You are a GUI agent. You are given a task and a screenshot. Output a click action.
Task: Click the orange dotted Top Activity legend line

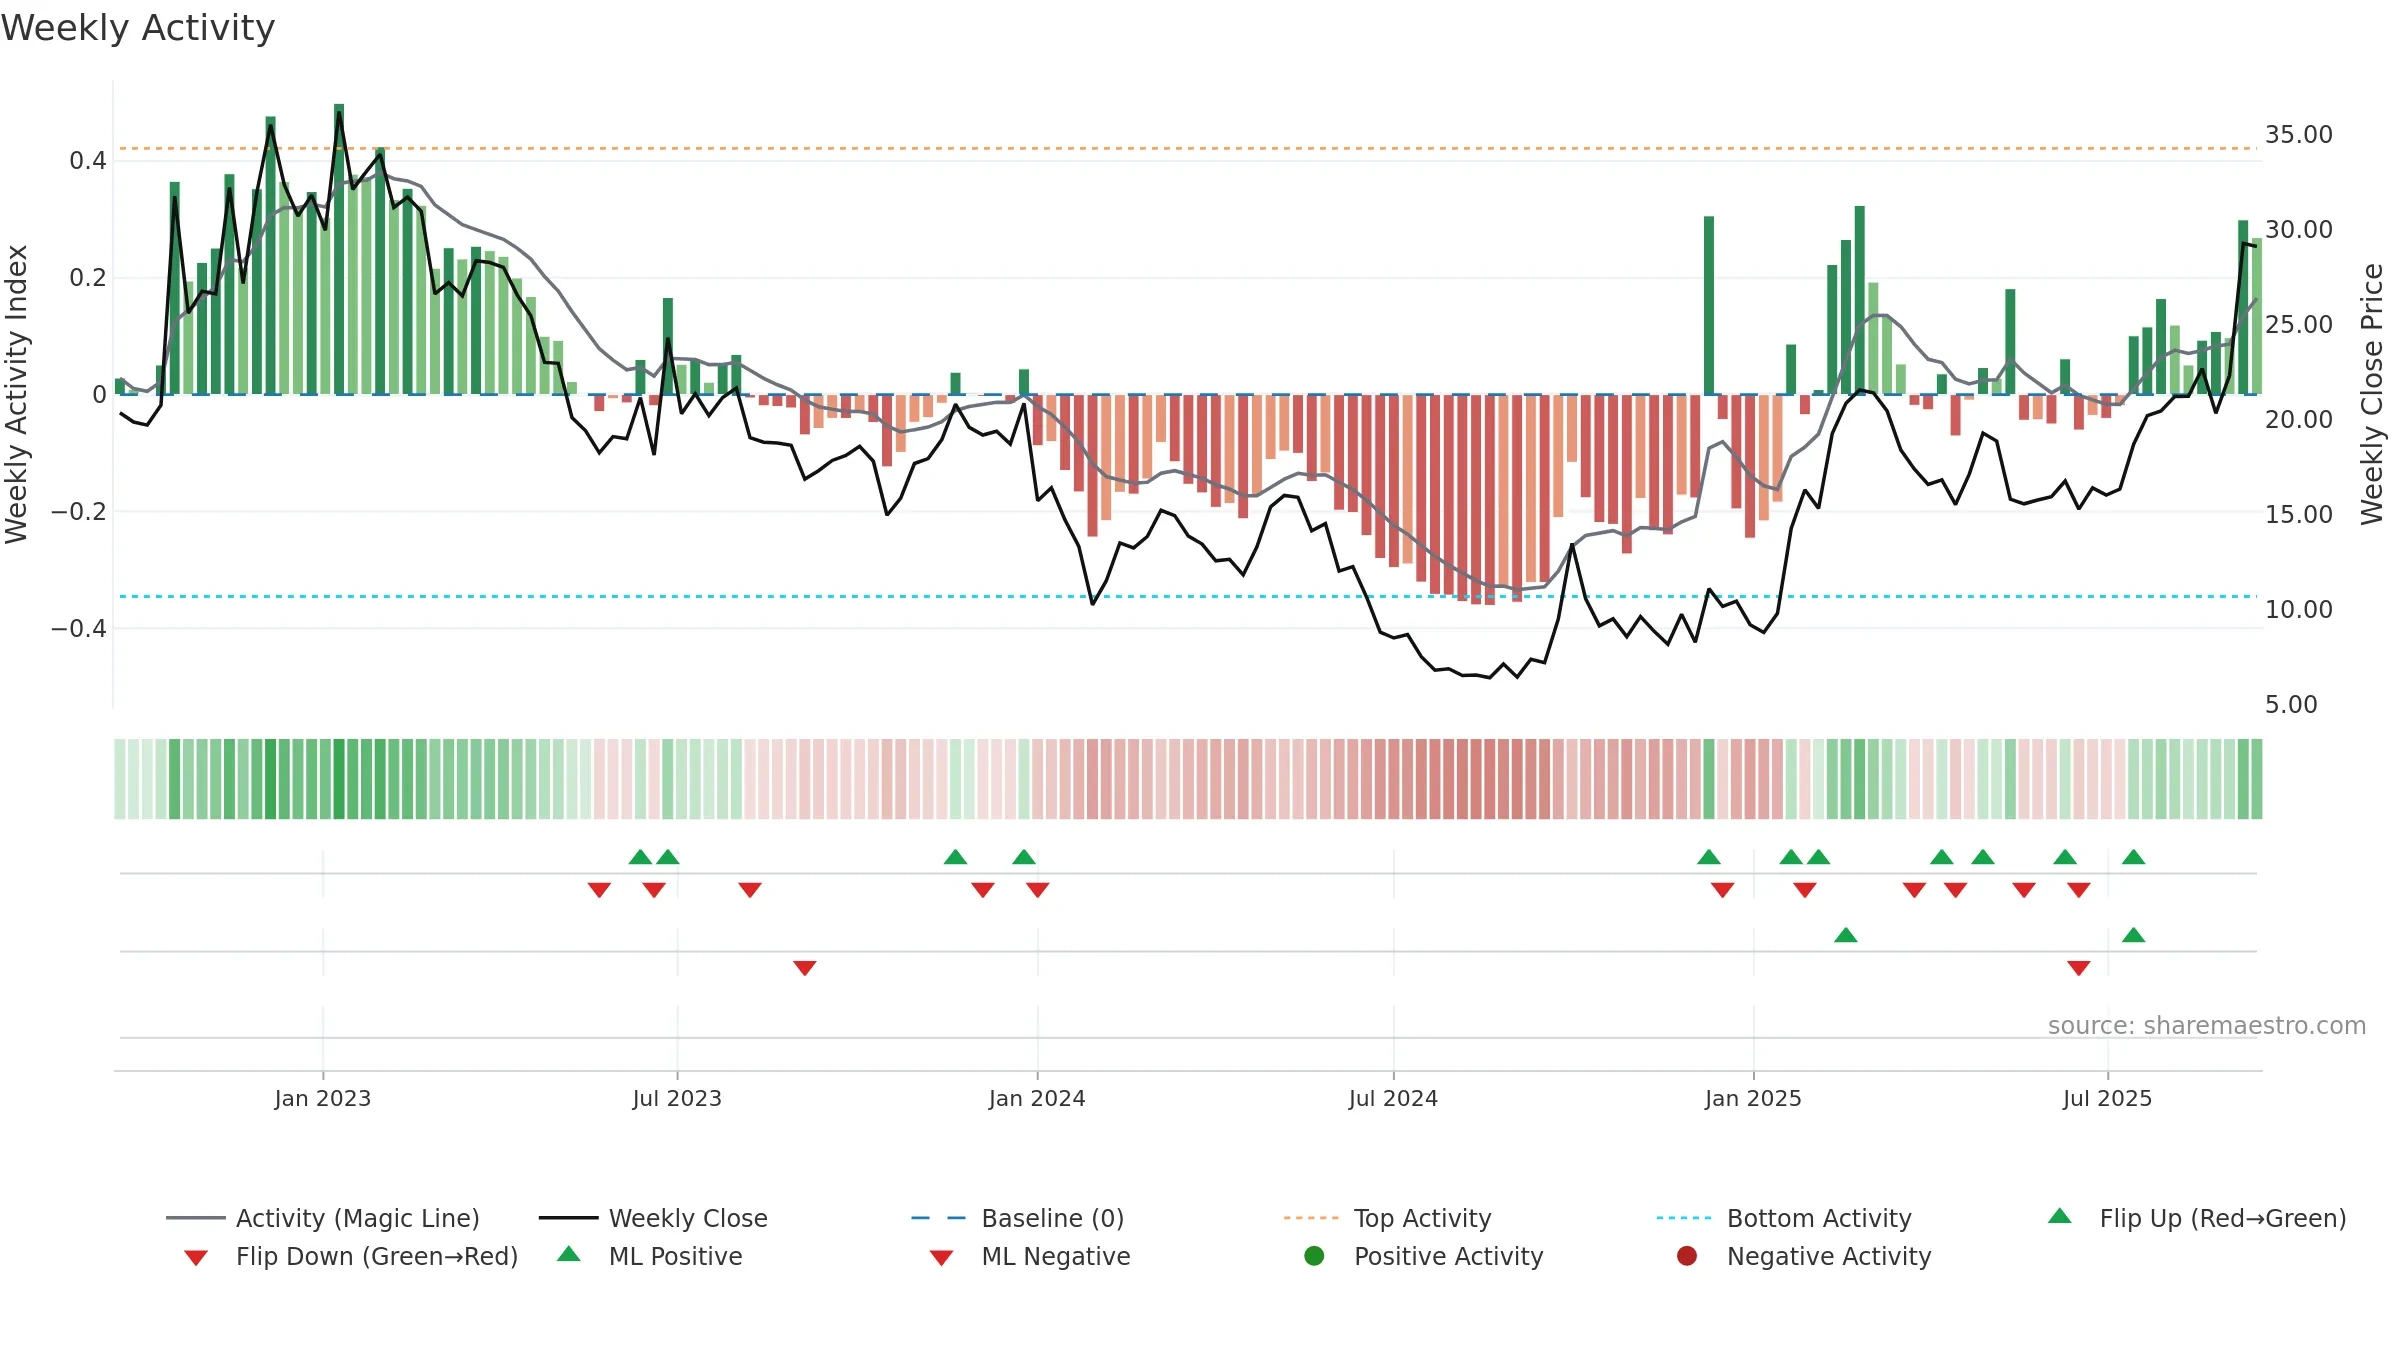click(1311, 1218)
